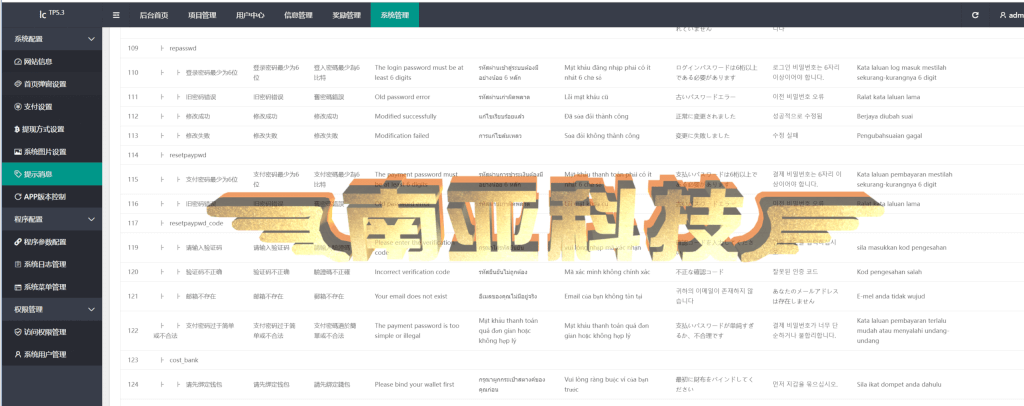The height and width of the screenshot is (406, 1024).
Task: Click the 'Sila ikat dompet anda dahulu' cell
Action: pyautogui.click(x=899, y=384)
